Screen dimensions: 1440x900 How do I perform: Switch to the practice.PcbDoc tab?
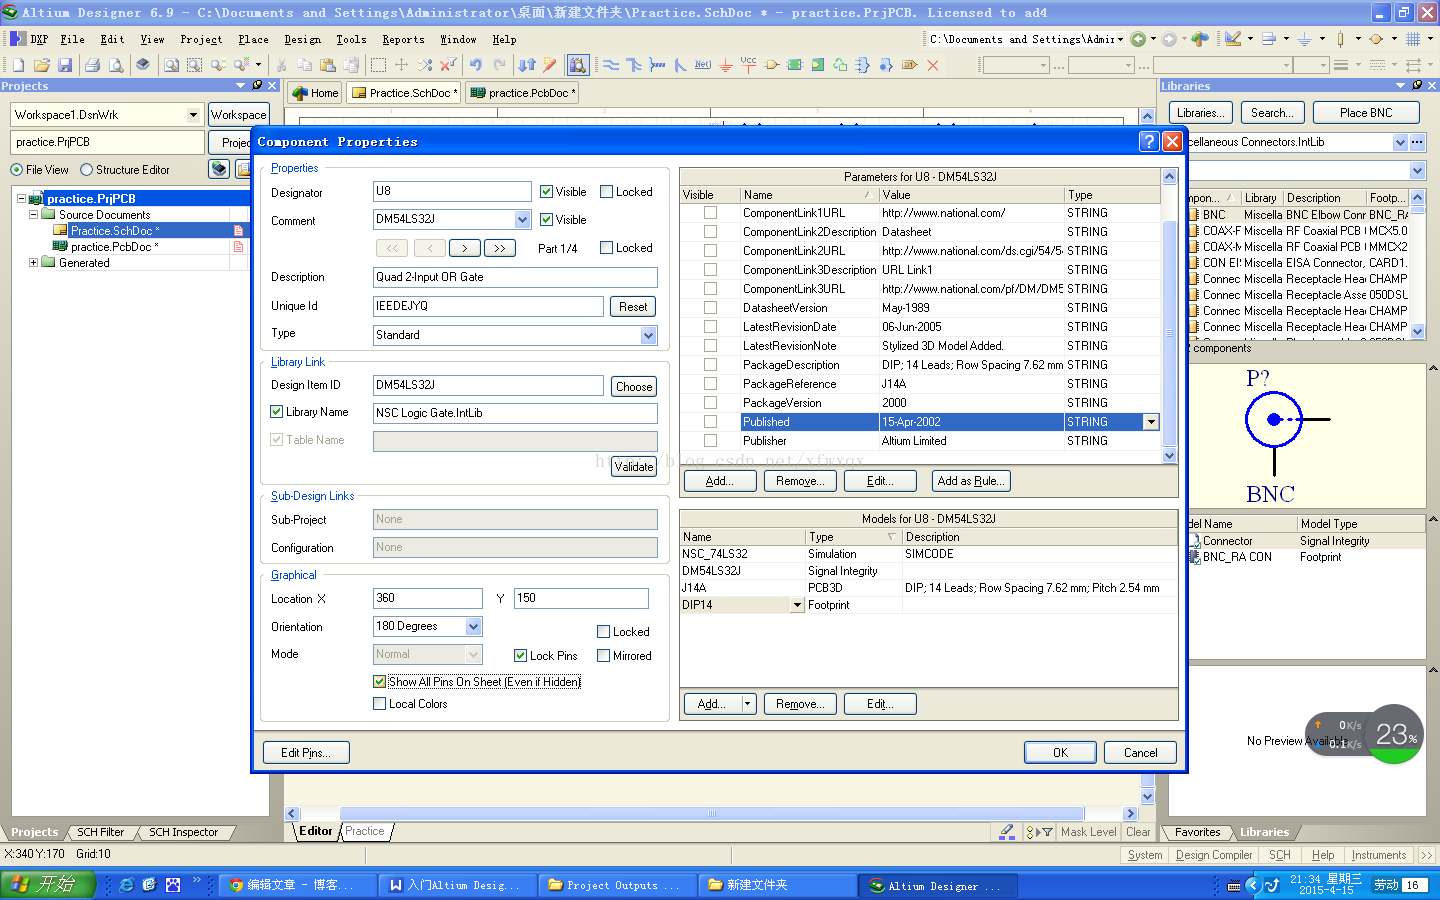click(522, 93)
